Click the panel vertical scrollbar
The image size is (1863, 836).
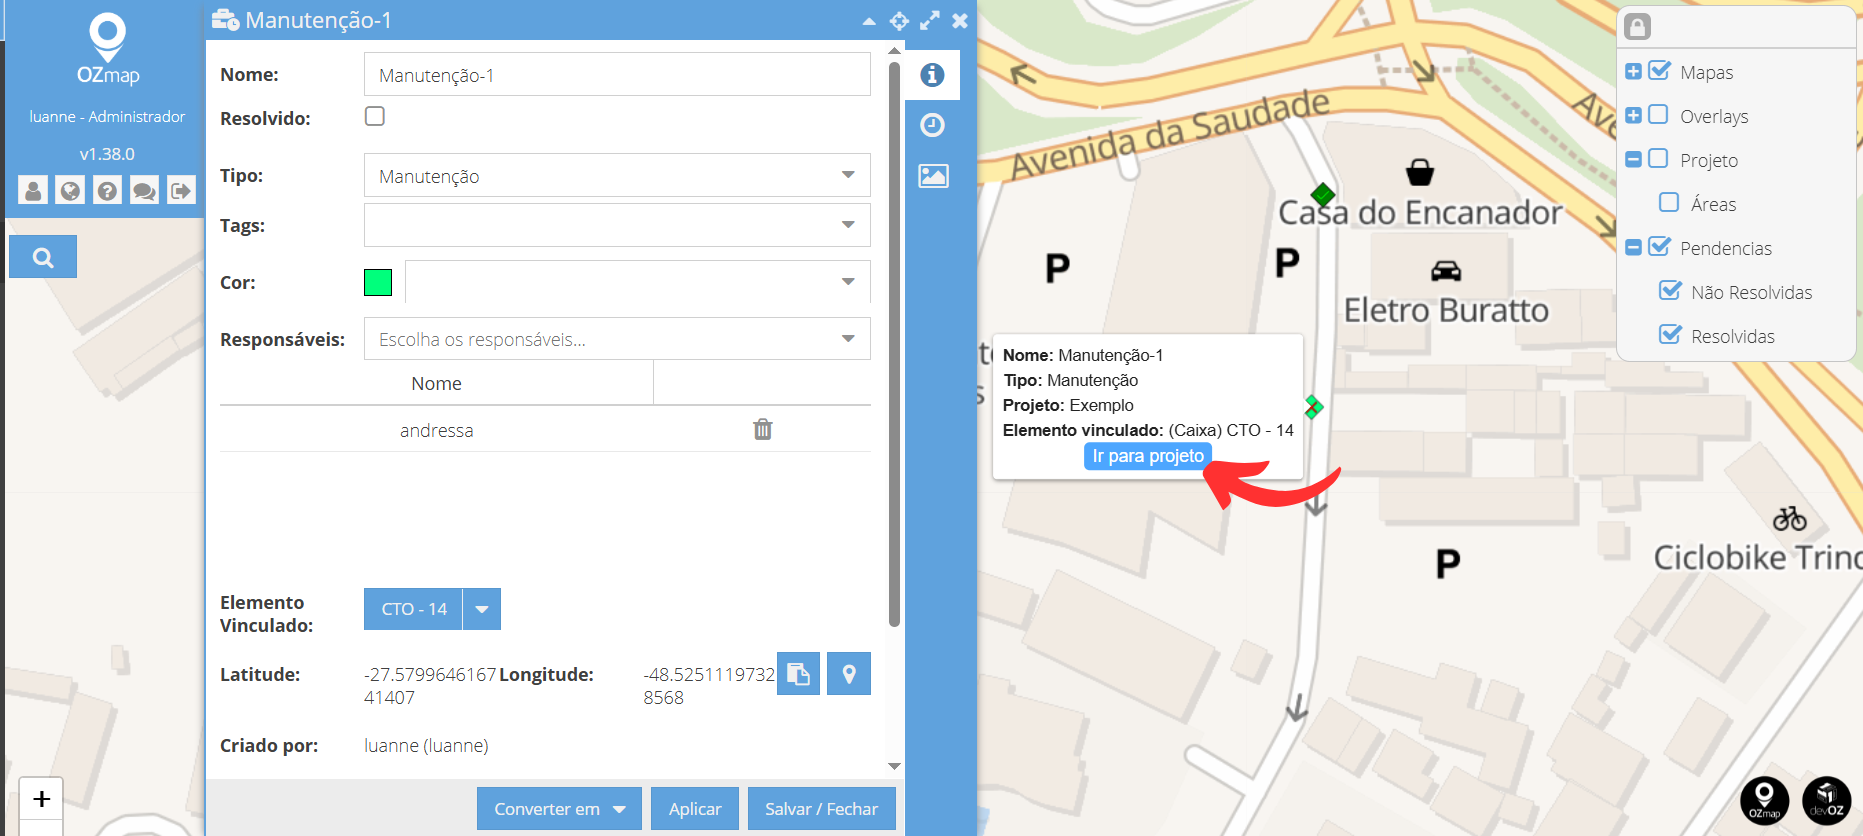click(x=894, y=343)
